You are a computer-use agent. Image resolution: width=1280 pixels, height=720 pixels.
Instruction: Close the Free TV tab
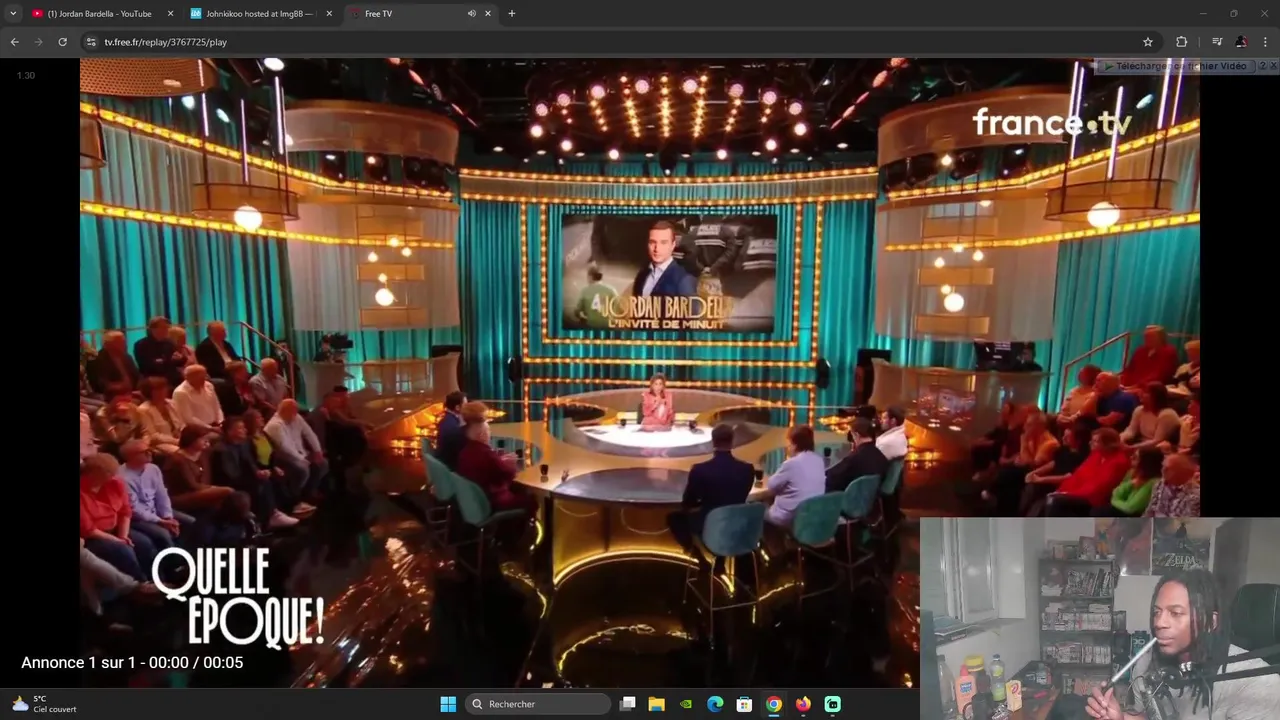pyautogui.click(x=488, y=14)
